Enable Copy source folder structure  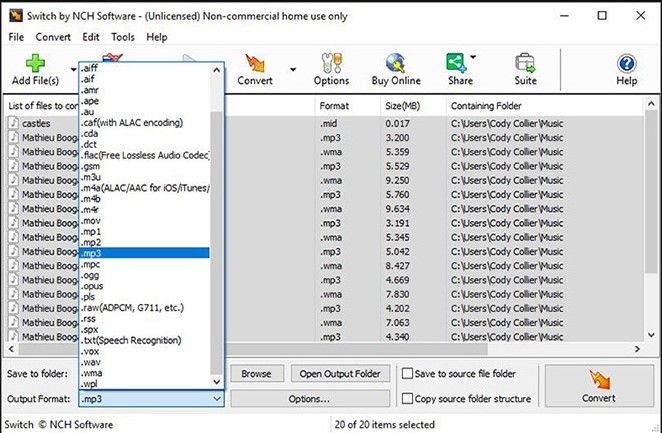[x=407, y=399]
